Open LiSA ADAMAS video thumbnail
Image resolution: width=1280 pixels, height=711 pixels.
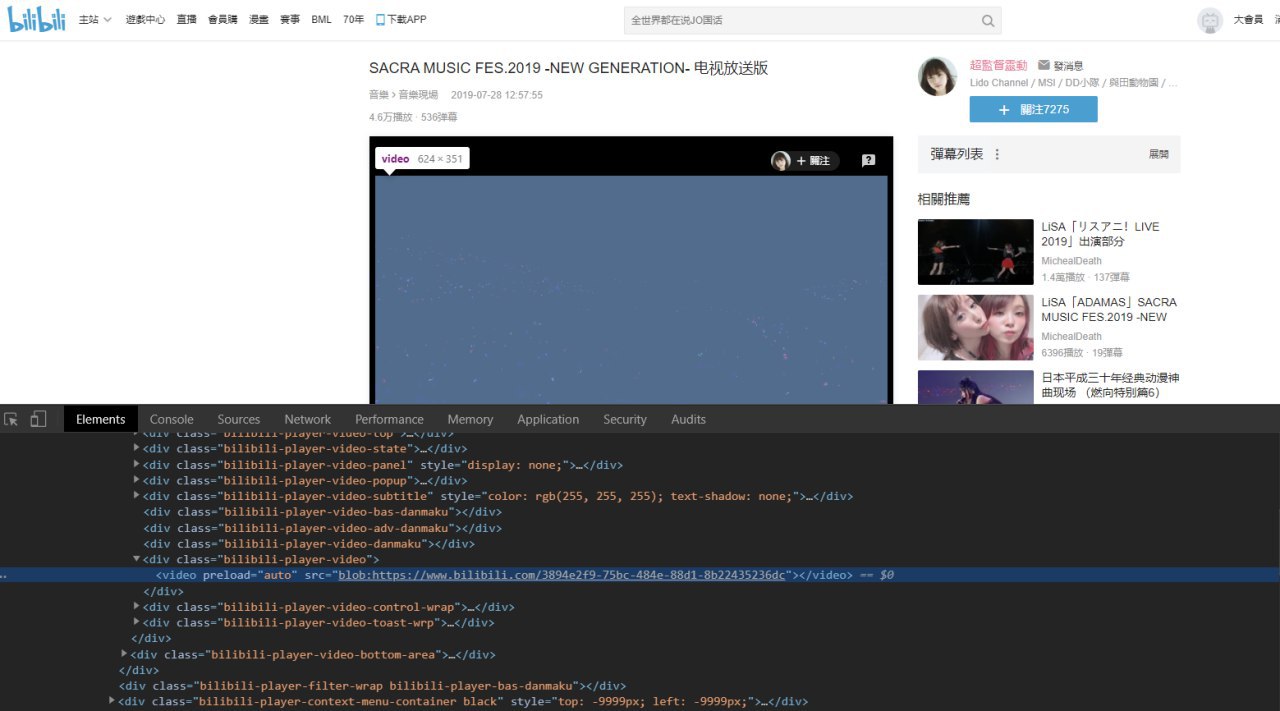[x=975, y=327]
